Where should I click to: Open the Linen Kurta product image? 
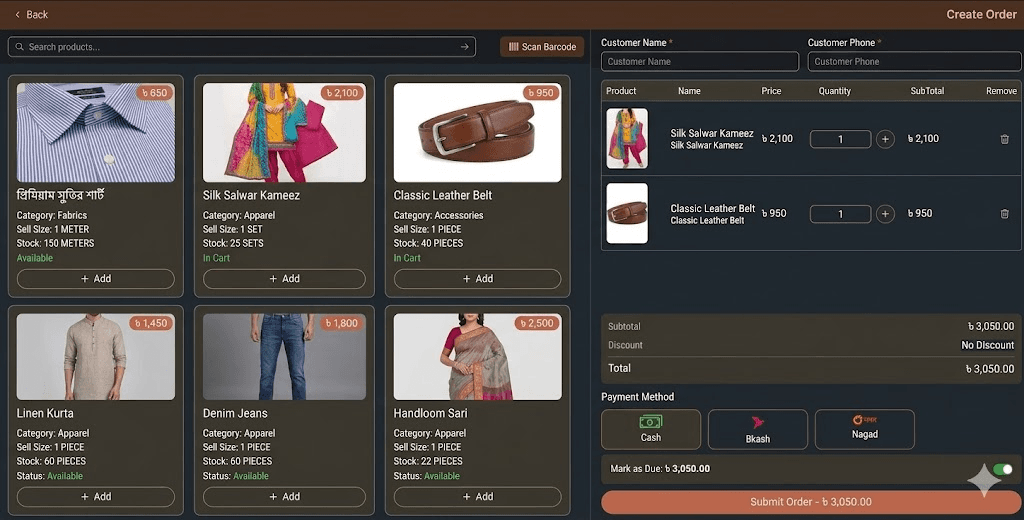point(95,357)
